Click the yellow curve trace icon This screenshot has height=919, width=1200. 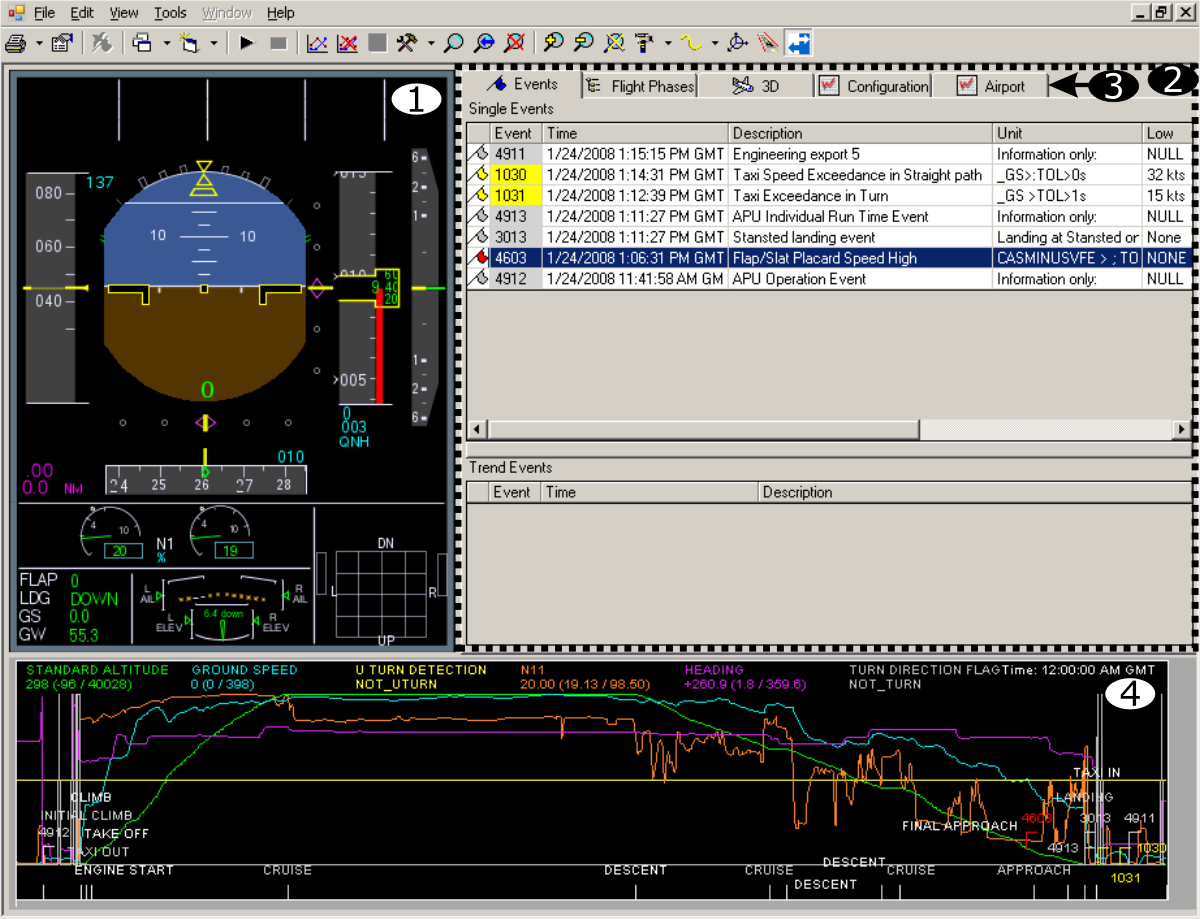point(691,43)
